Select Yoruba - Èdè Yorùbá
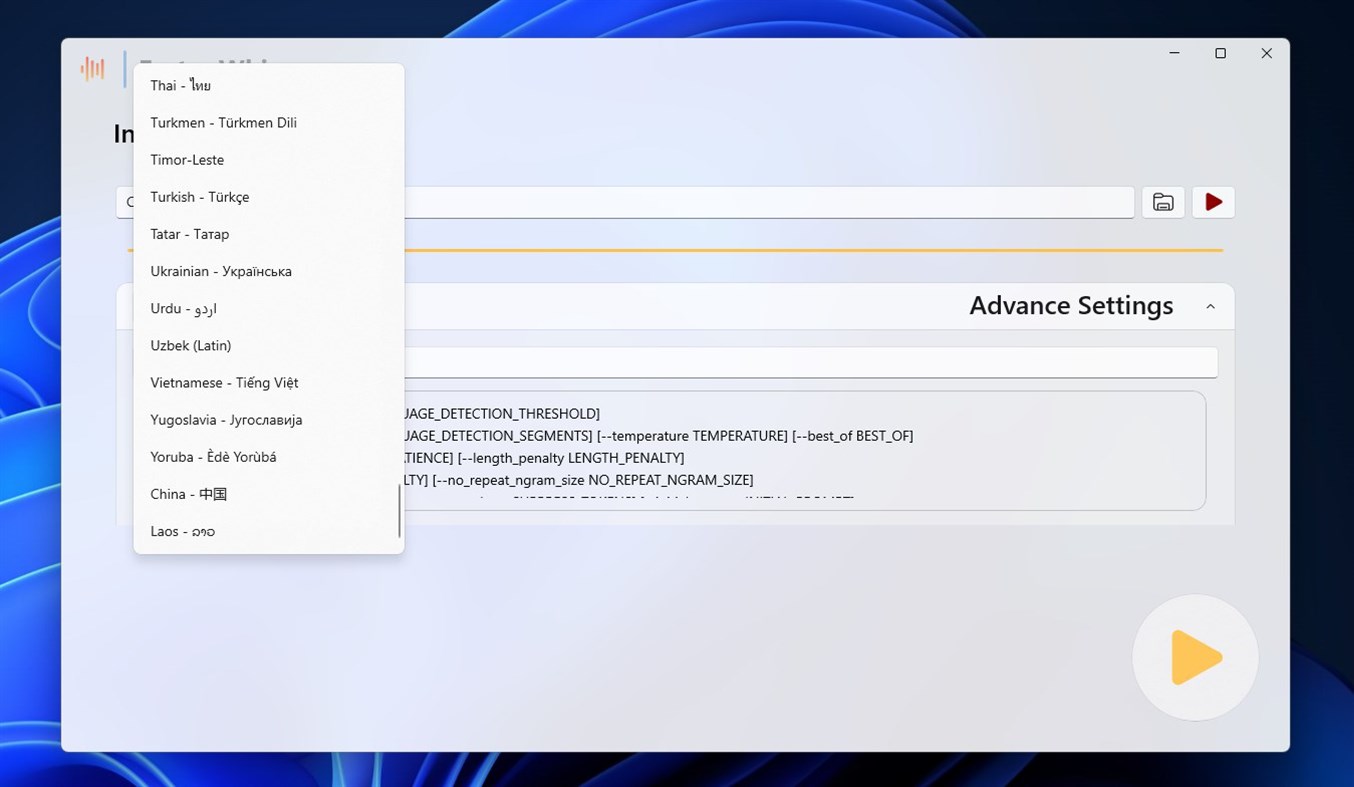The width and height of the screenshot is (1354, 787). tap(268, 456)
